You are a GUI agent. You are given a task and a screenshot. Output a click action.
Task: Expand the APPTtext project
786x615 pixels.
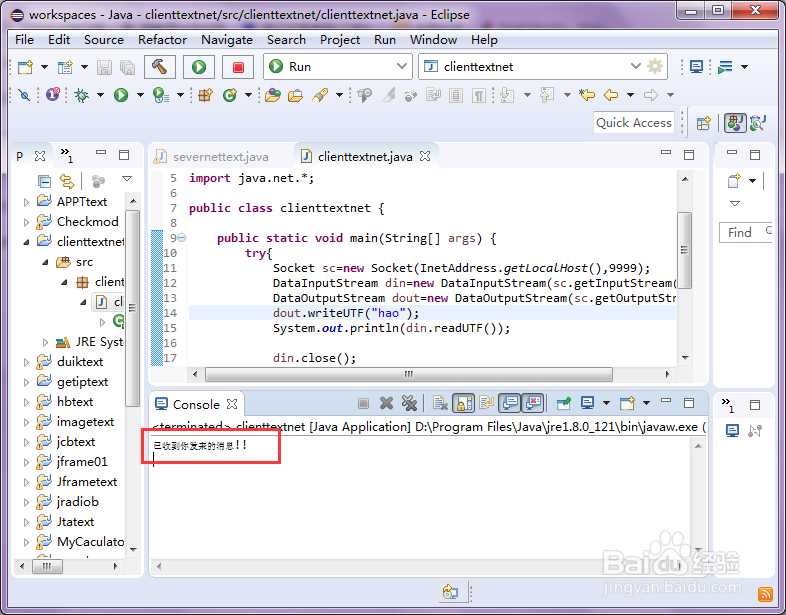coord(26,202)
